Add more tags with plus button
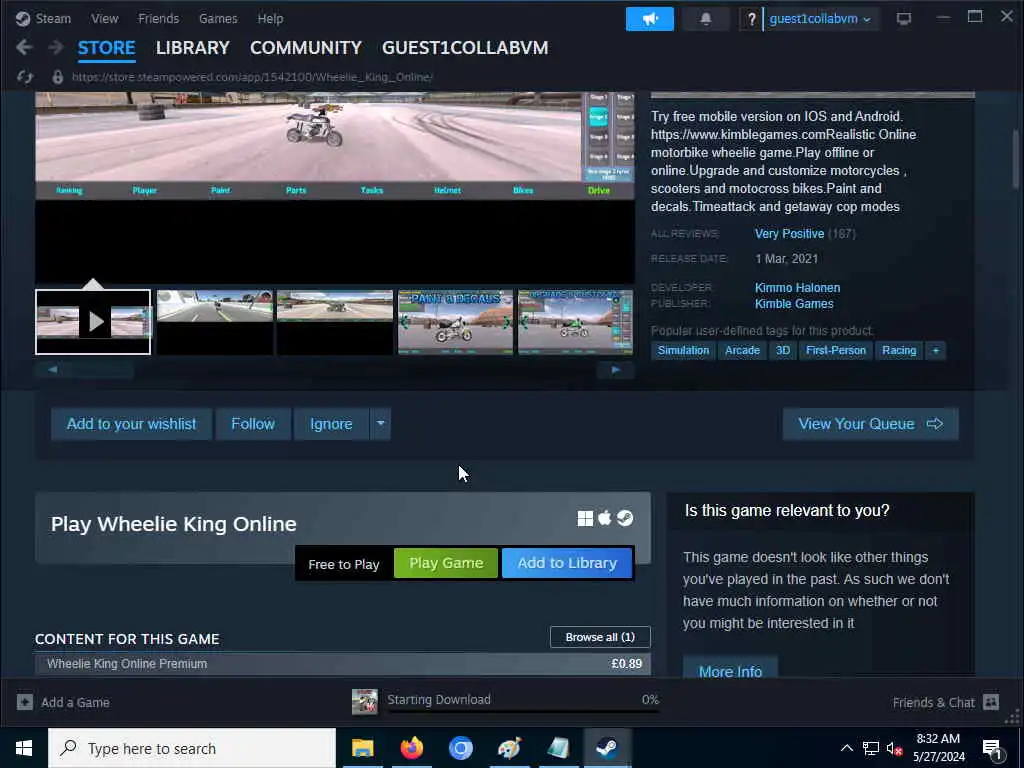This screenshot has width=1024, height=768. click(x=935, y=351)
